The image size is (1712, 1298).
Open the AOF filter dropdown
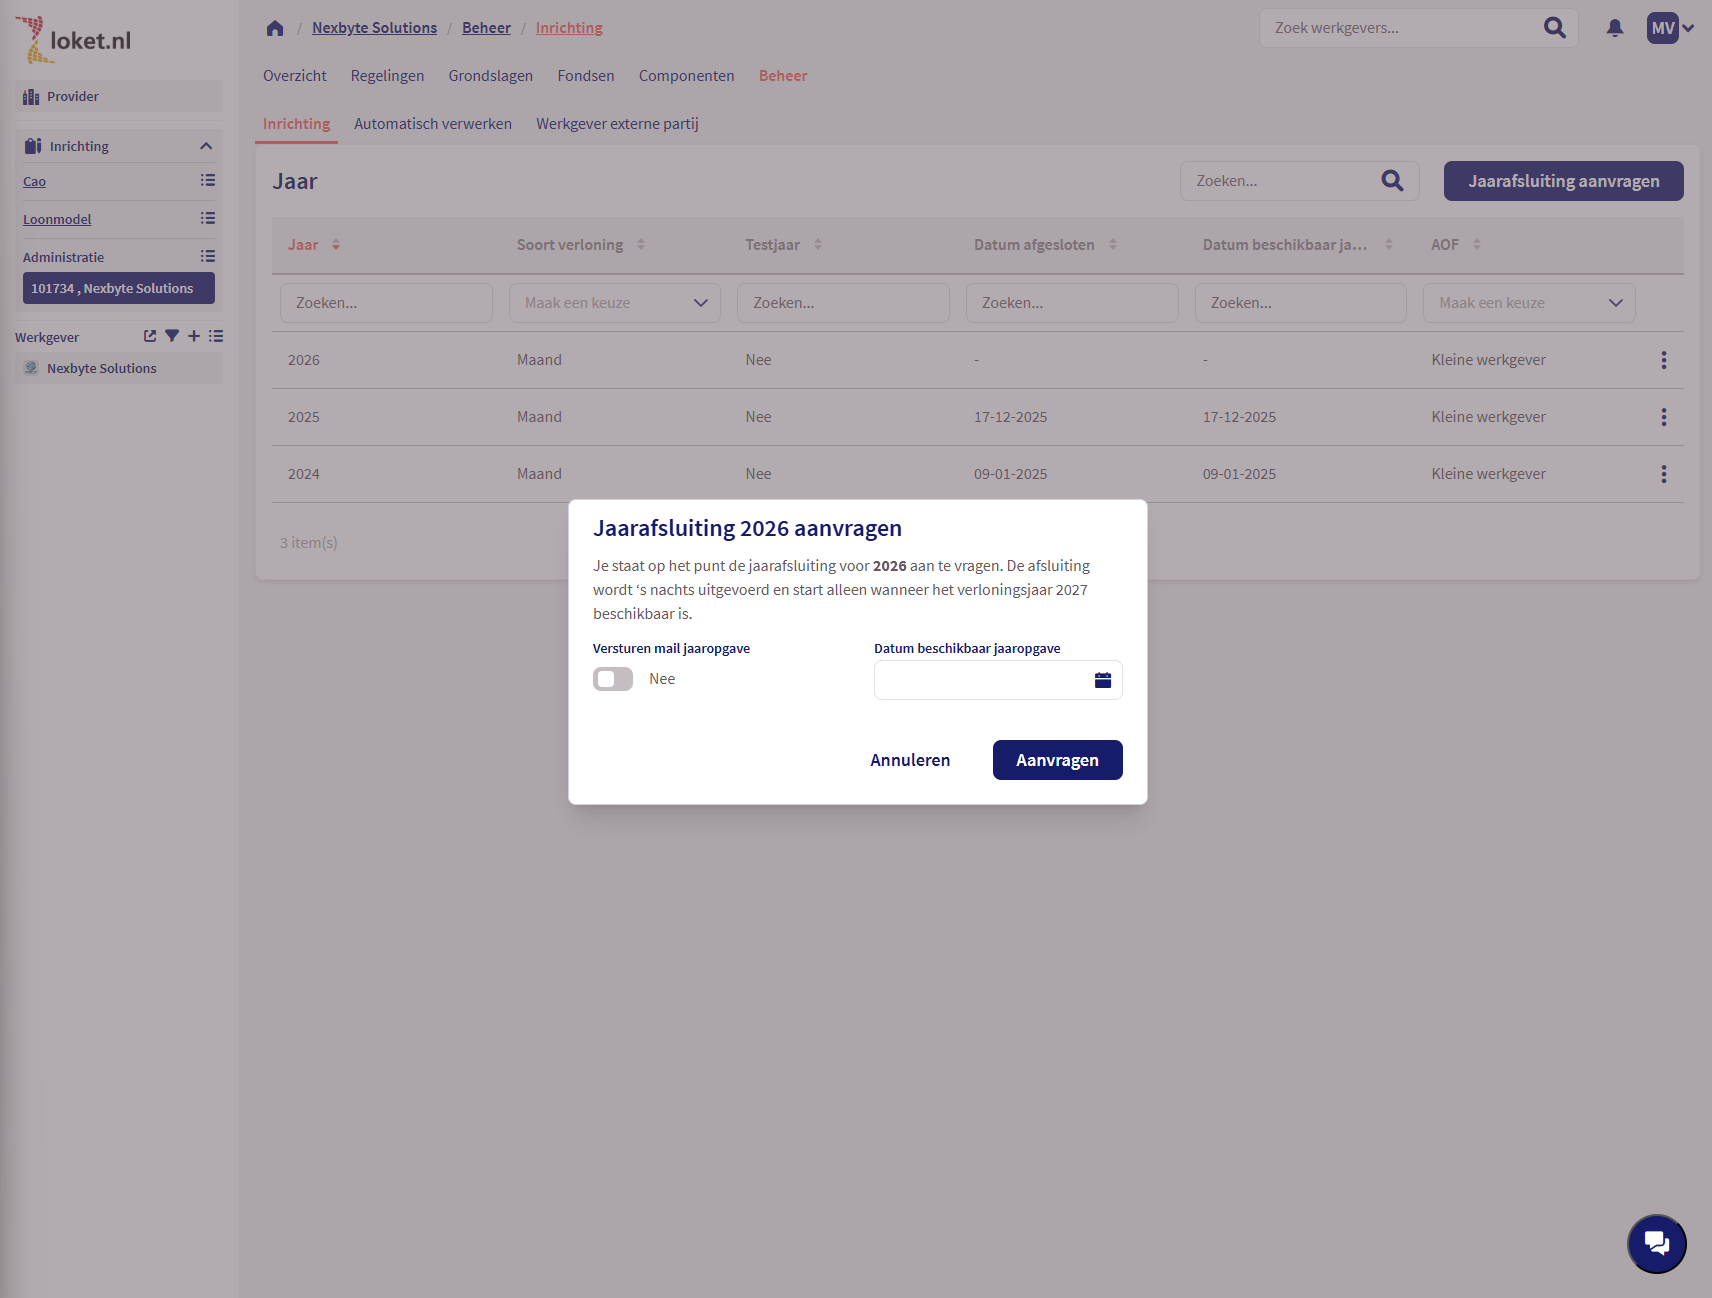1528,303
